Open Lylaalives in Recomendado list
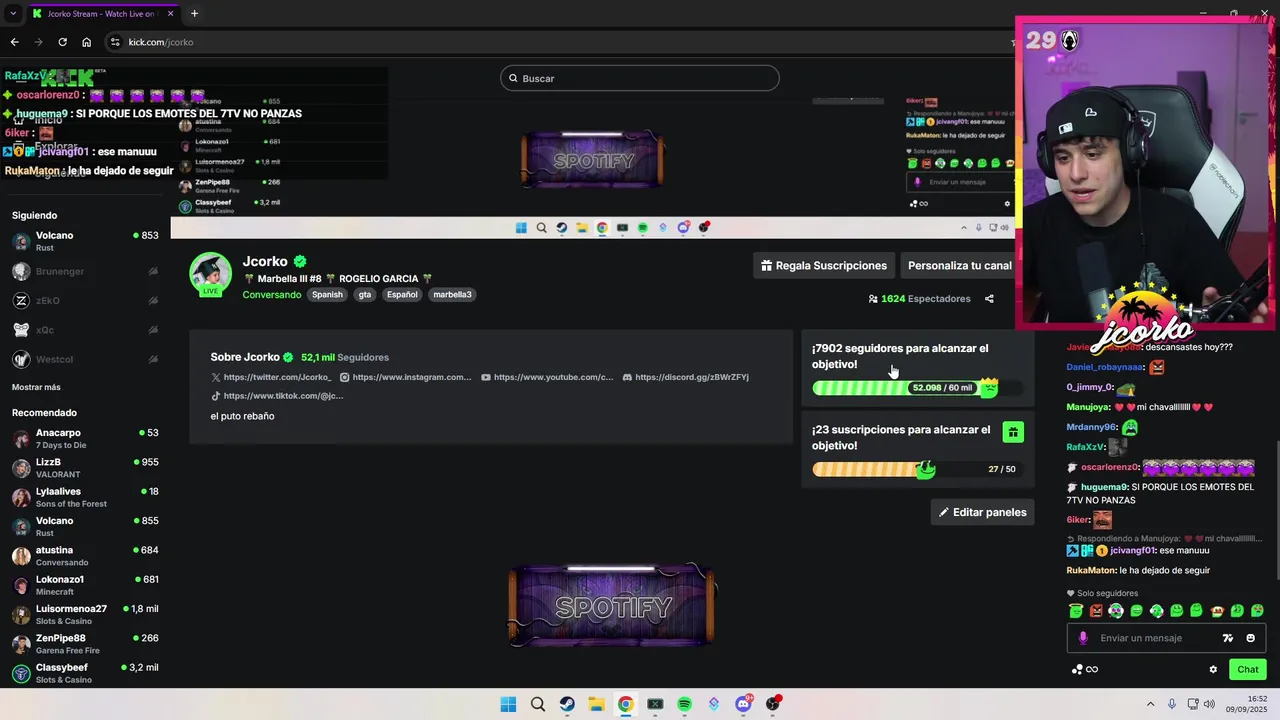The width and height of the screenshot is (1280, 720). [x=85, y=497]
